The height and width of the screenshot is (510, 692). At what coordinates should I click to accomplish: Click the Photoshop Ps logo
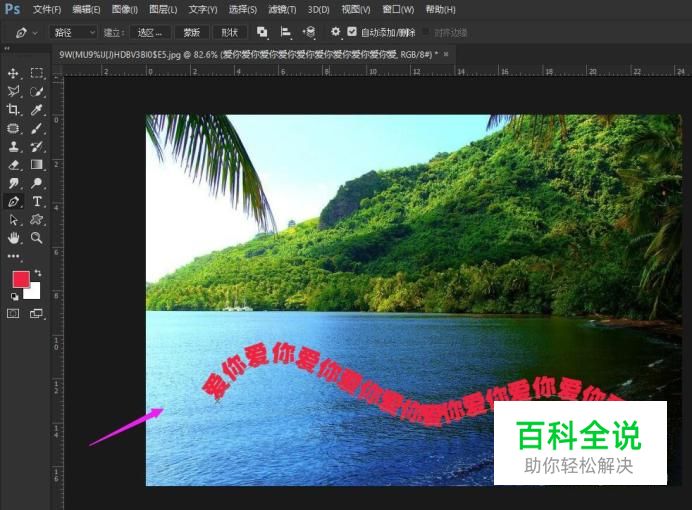pos(12,9)
